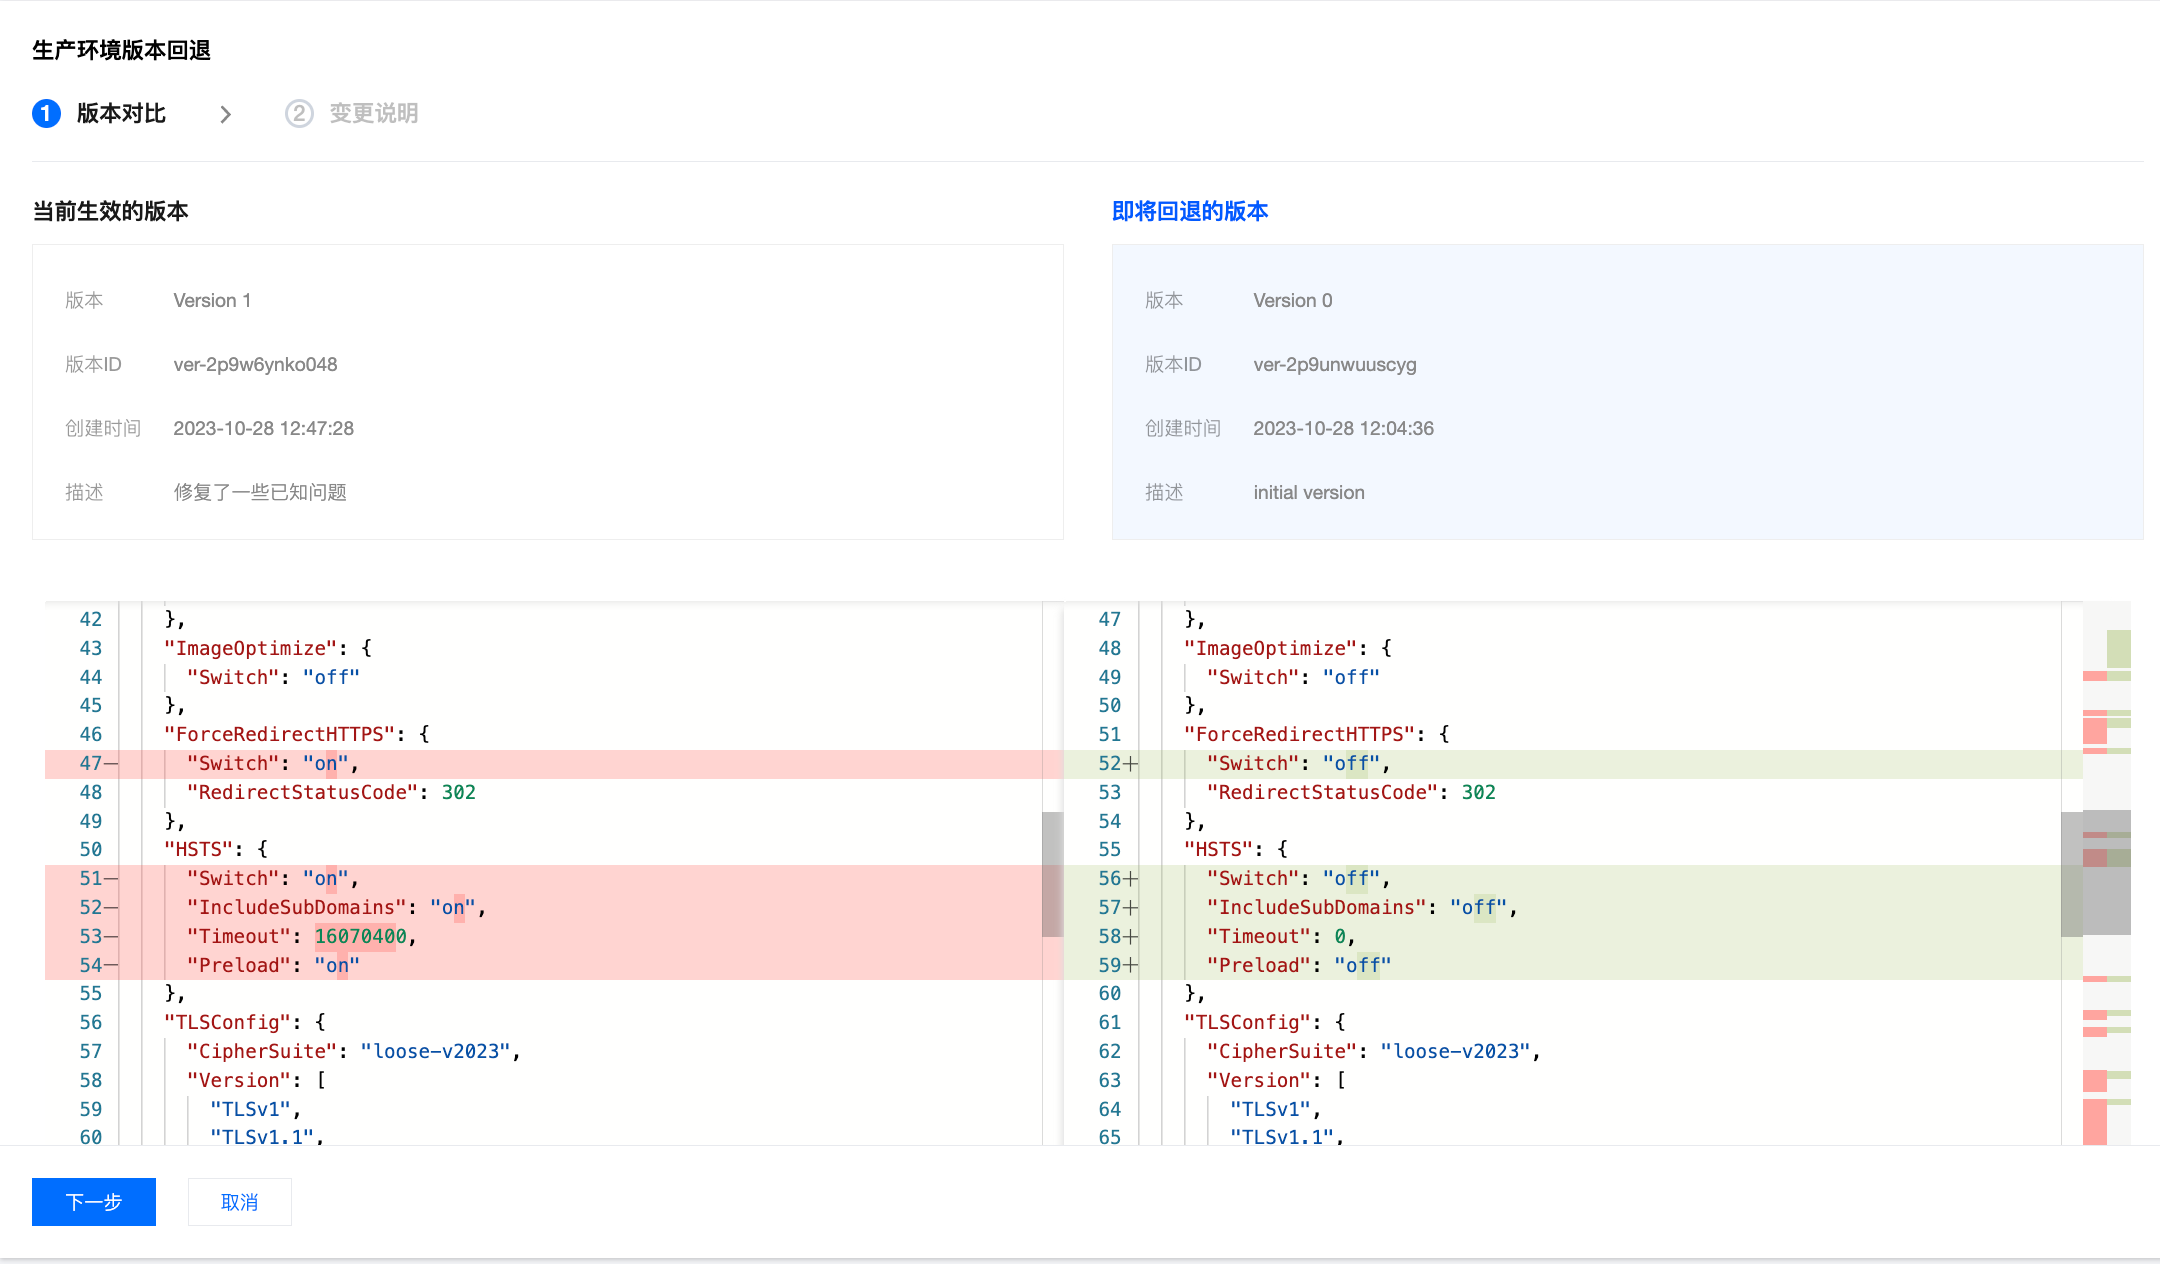Click the minus marker on line 47
The width and height of the screenshot is (2160, 1264).
coord(110,764)
